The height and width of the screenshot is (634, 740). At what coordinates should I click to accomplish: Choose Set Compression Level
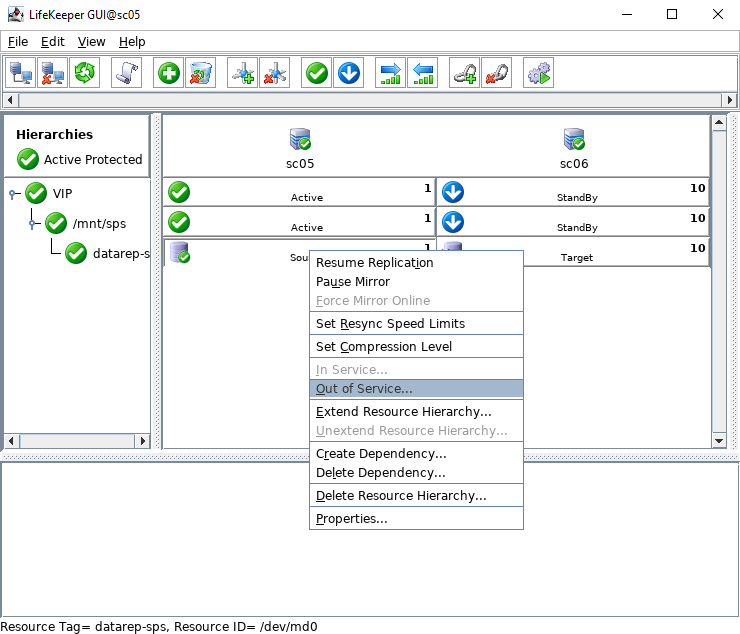416,347
